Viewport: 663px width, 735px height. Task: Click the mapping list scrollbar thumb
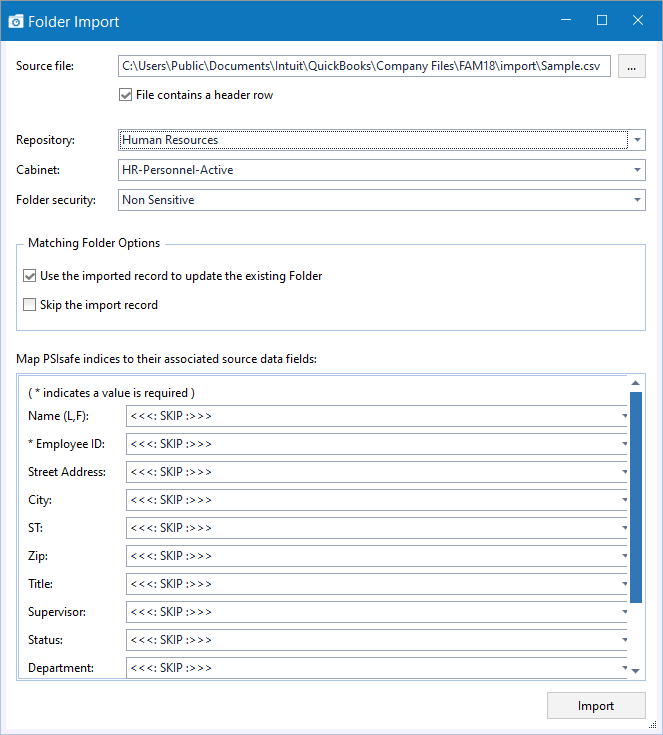click(636, 497)
